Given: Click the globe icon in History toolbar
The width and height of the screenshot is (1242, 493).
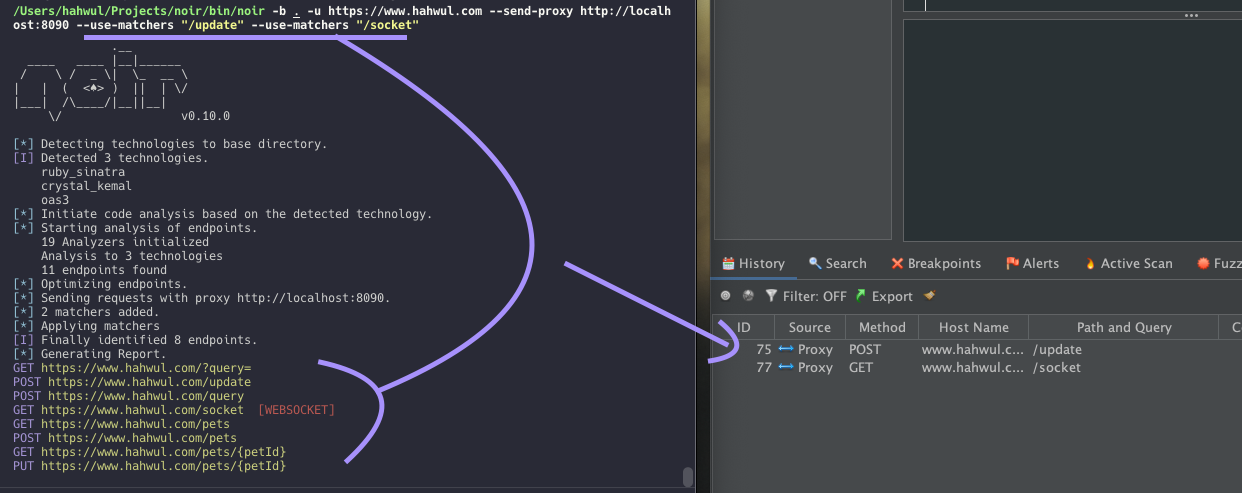Looking at the screenshot, I should point(748,296).
